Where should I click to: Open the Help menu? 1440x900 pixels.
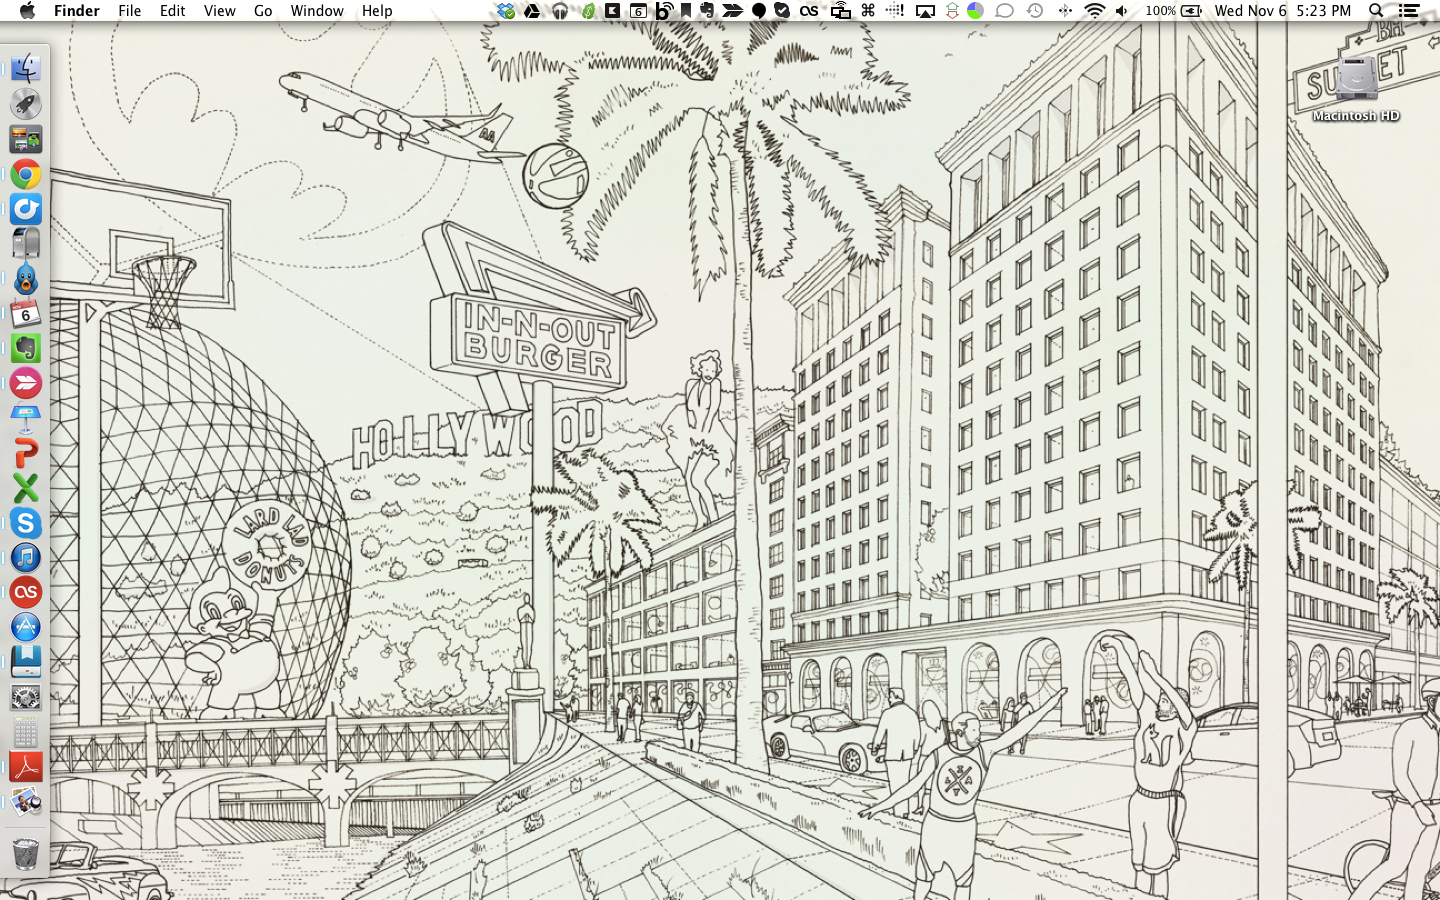click(377, 11)
